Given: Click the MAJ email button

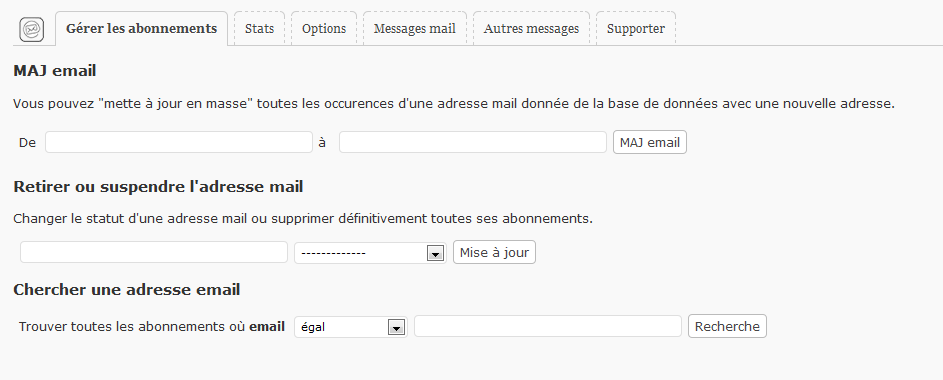Looking at the screenshot, I should click(x=650, y=142).
